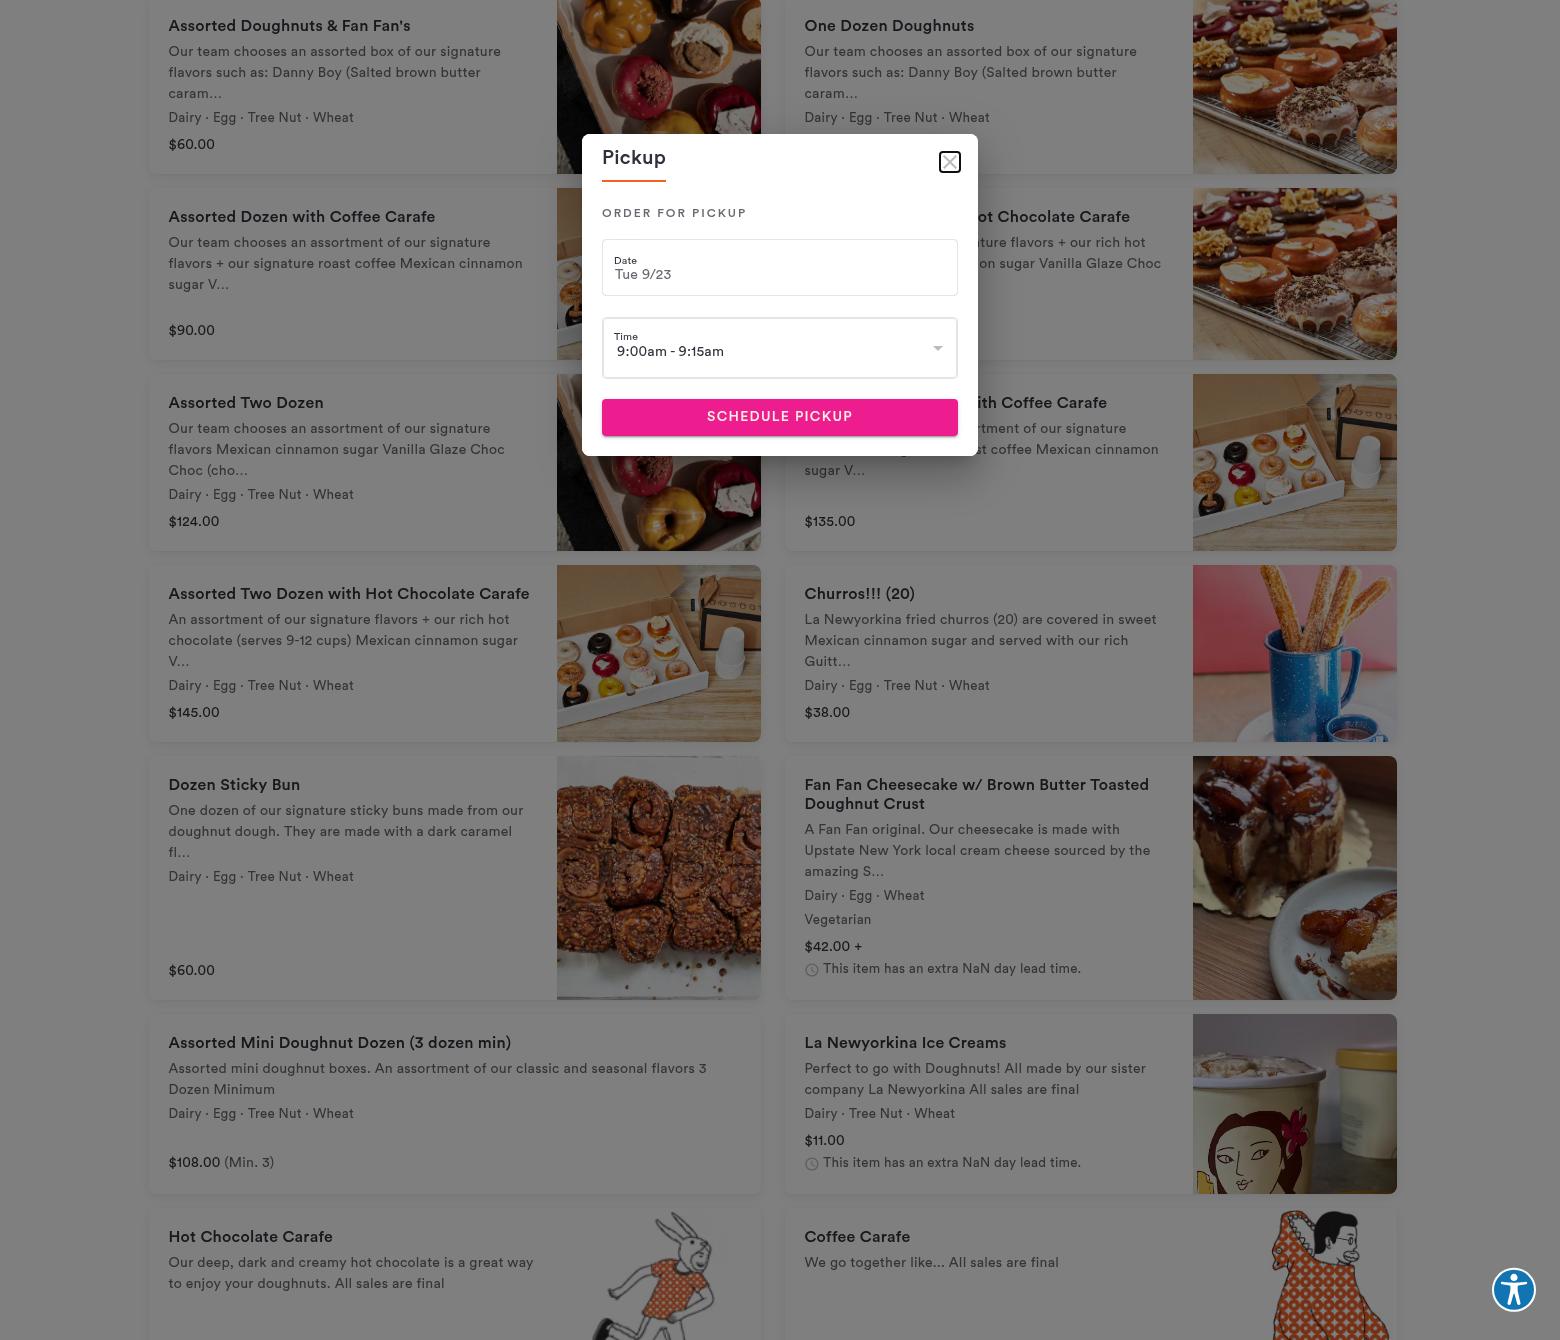Click the One Dozen Doughnuts photo
The image size is (1560, 1340).
(1294, 87)
